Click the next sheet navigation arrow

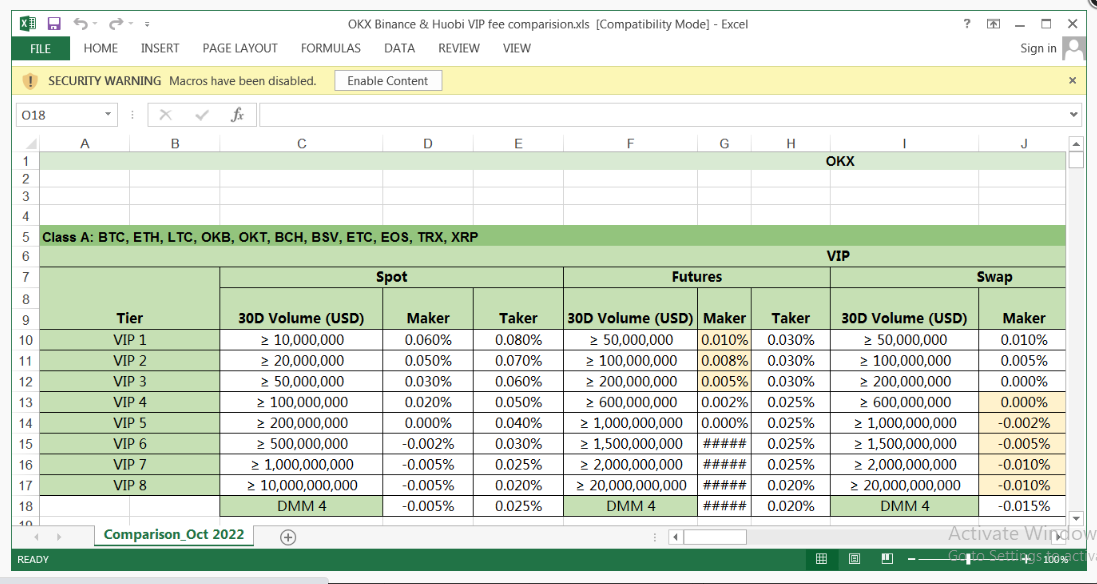[59, 536]
